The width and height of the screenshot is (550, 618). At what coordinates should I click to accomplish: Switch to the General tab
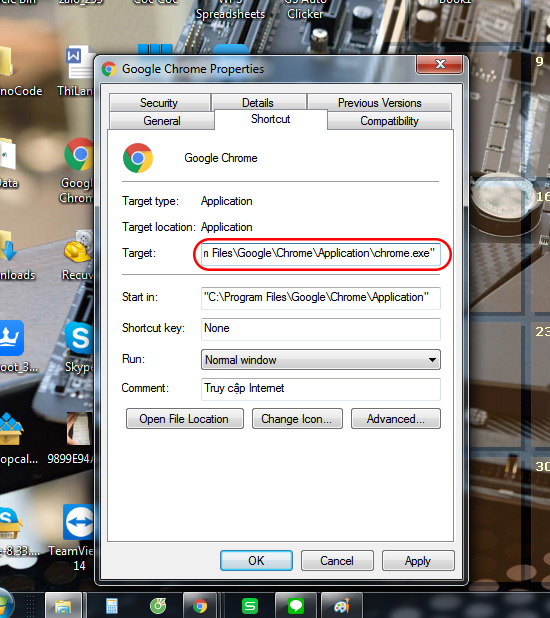(162, 121)
